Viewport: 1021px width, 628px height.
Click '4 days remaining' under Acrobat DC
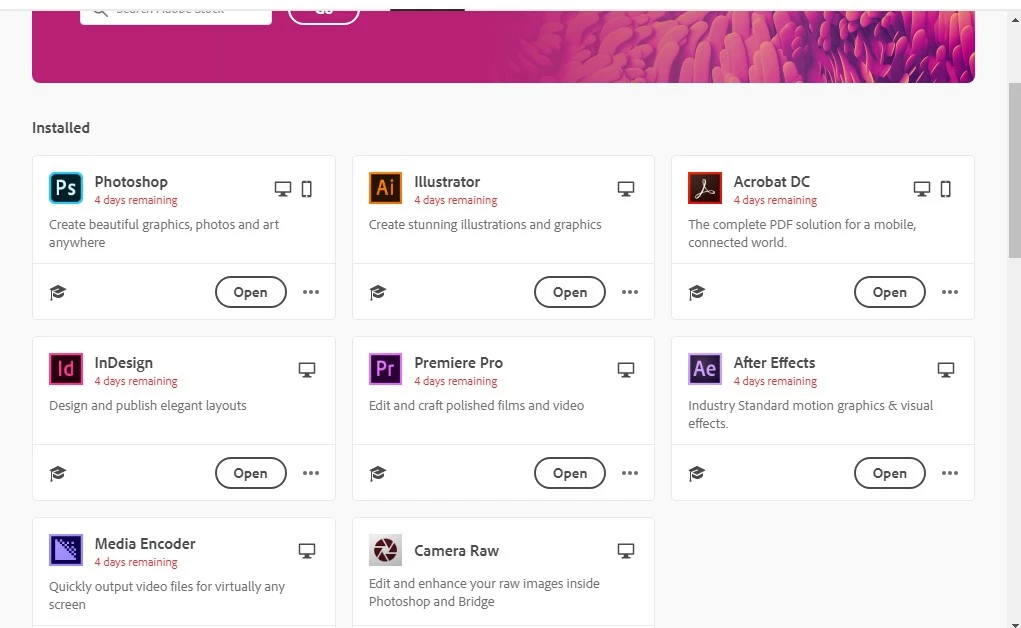point(775,200)
